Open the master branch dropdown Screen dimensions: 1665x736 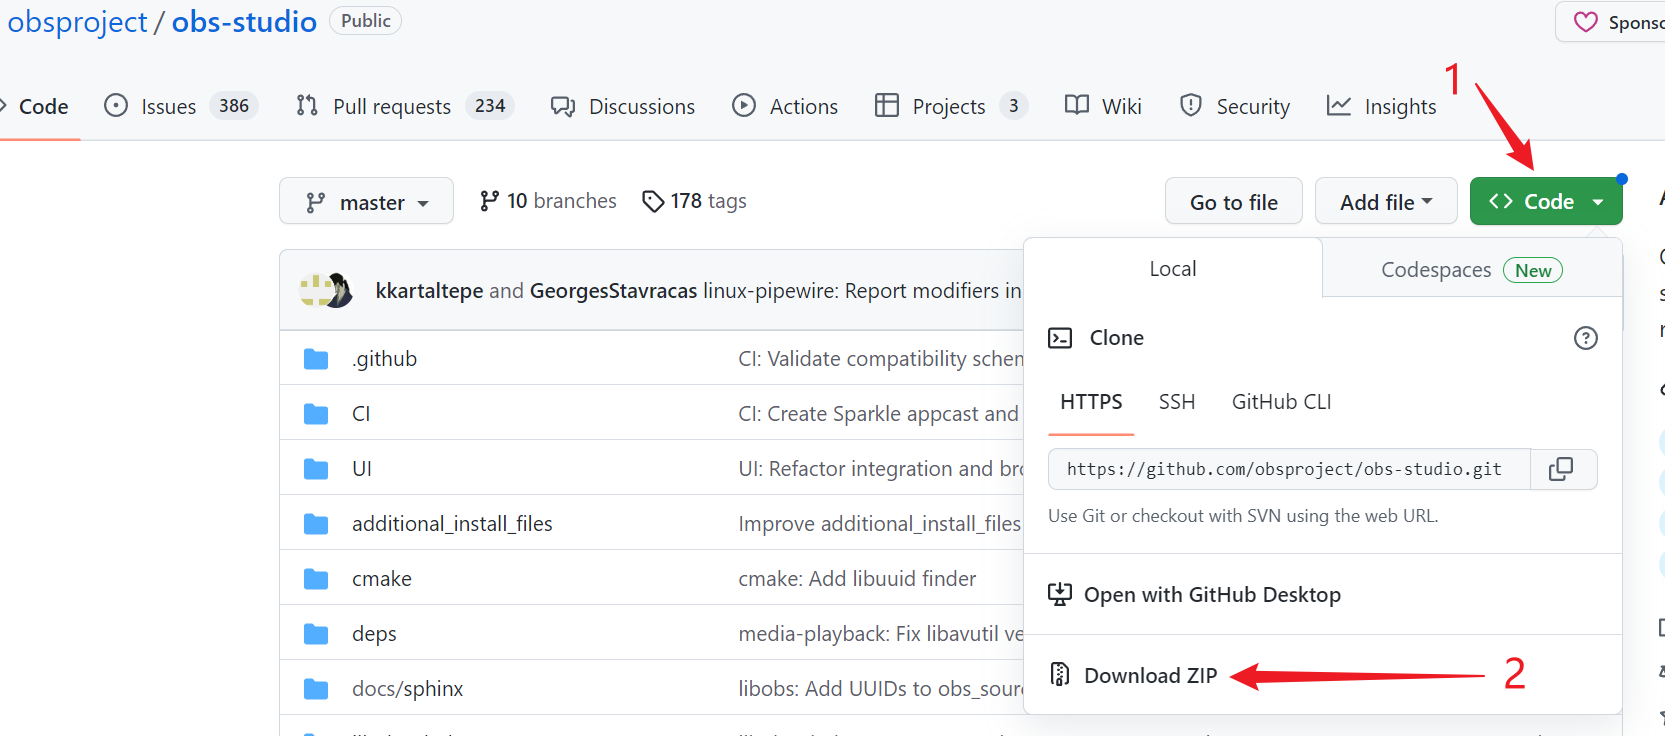click(x=366, y=201)
